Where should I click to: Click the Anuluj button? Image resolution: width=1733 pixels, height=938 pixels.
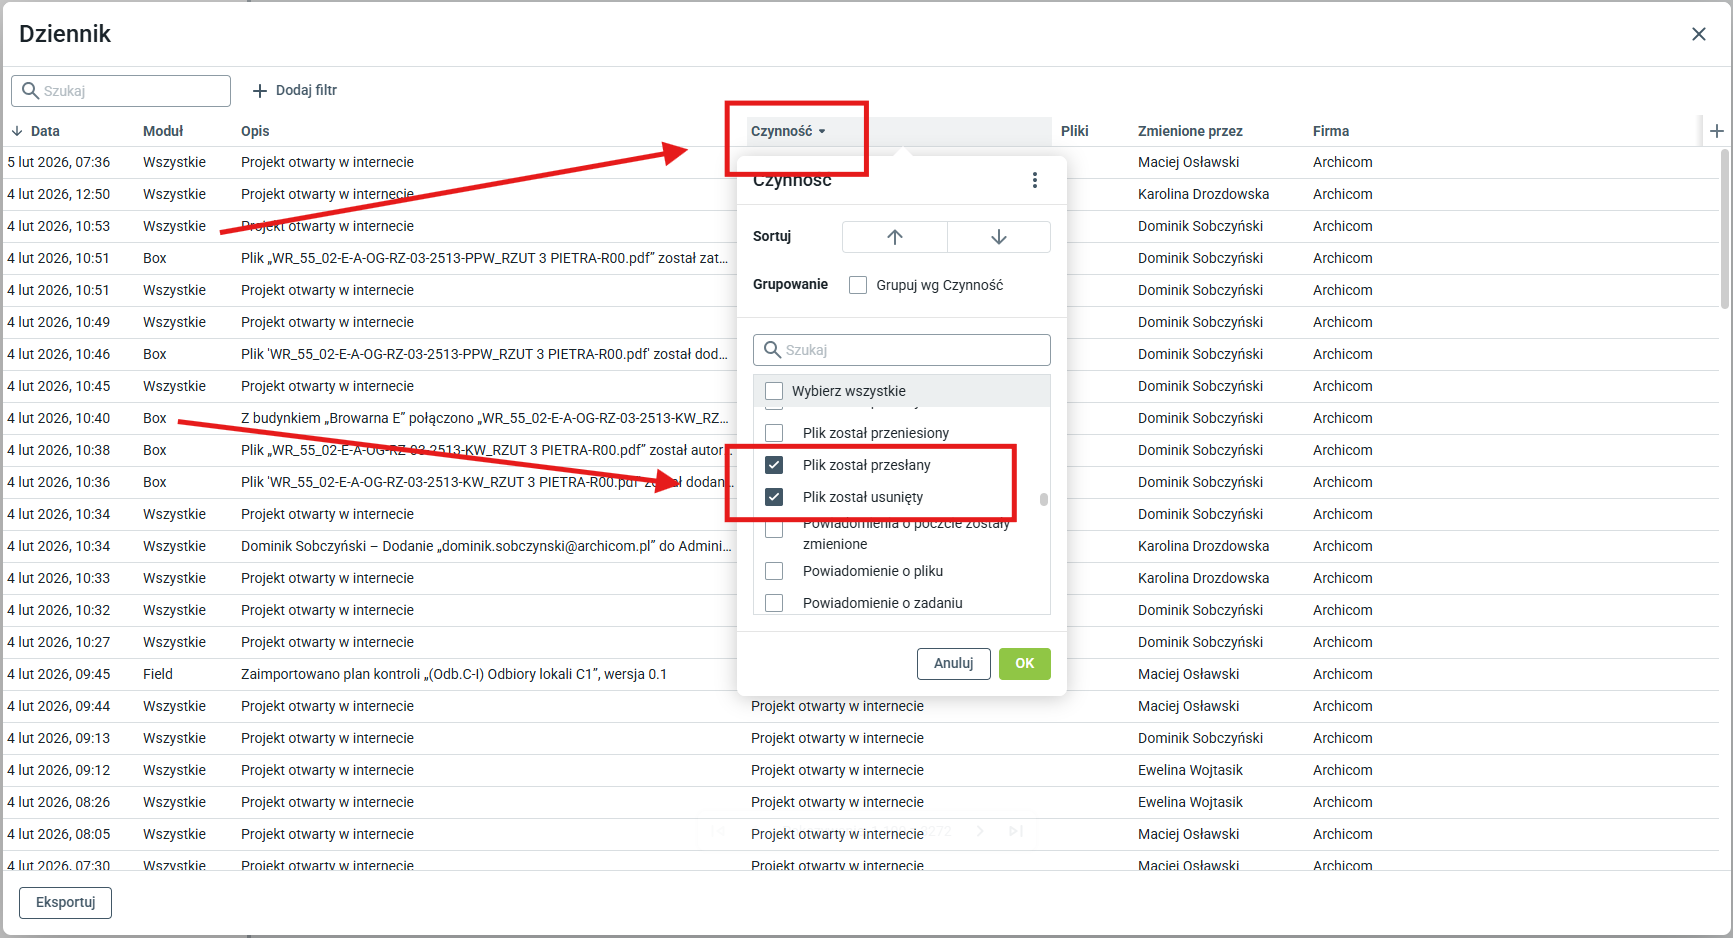point(953,663)
